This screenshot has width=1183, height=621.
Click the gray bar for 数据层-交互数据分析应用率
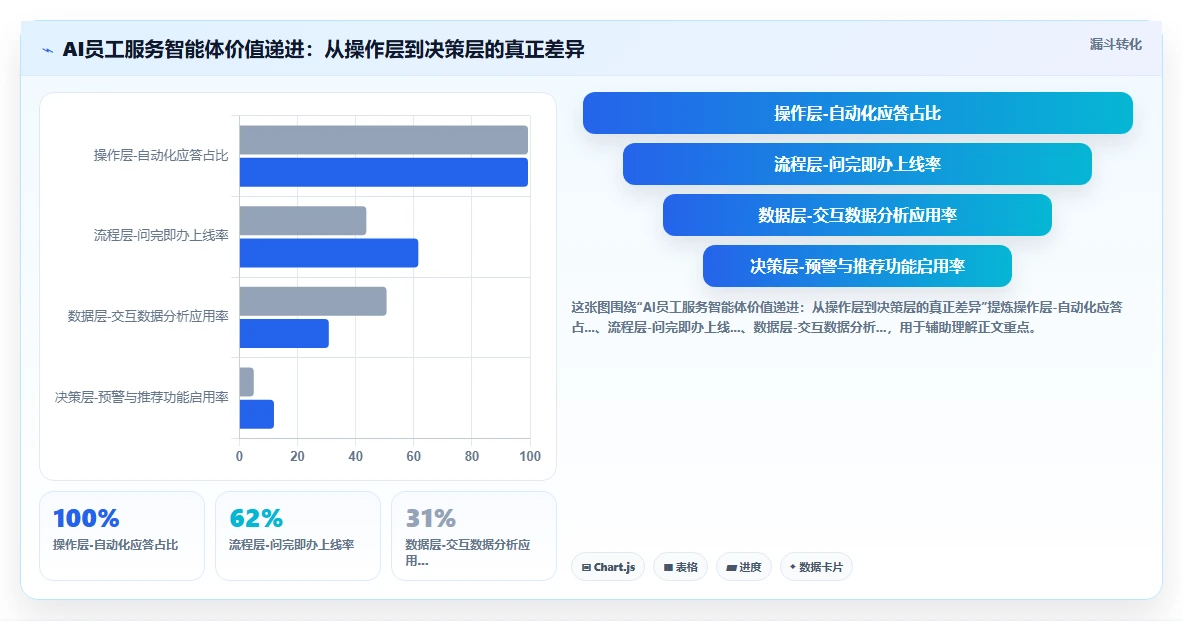(313, 301)
